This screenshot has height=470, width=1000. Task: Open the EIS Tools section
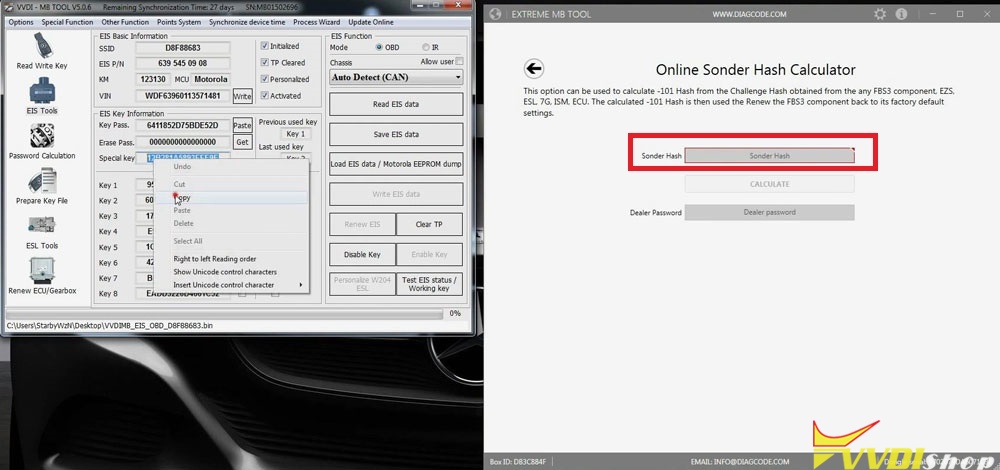click(41, 96)
